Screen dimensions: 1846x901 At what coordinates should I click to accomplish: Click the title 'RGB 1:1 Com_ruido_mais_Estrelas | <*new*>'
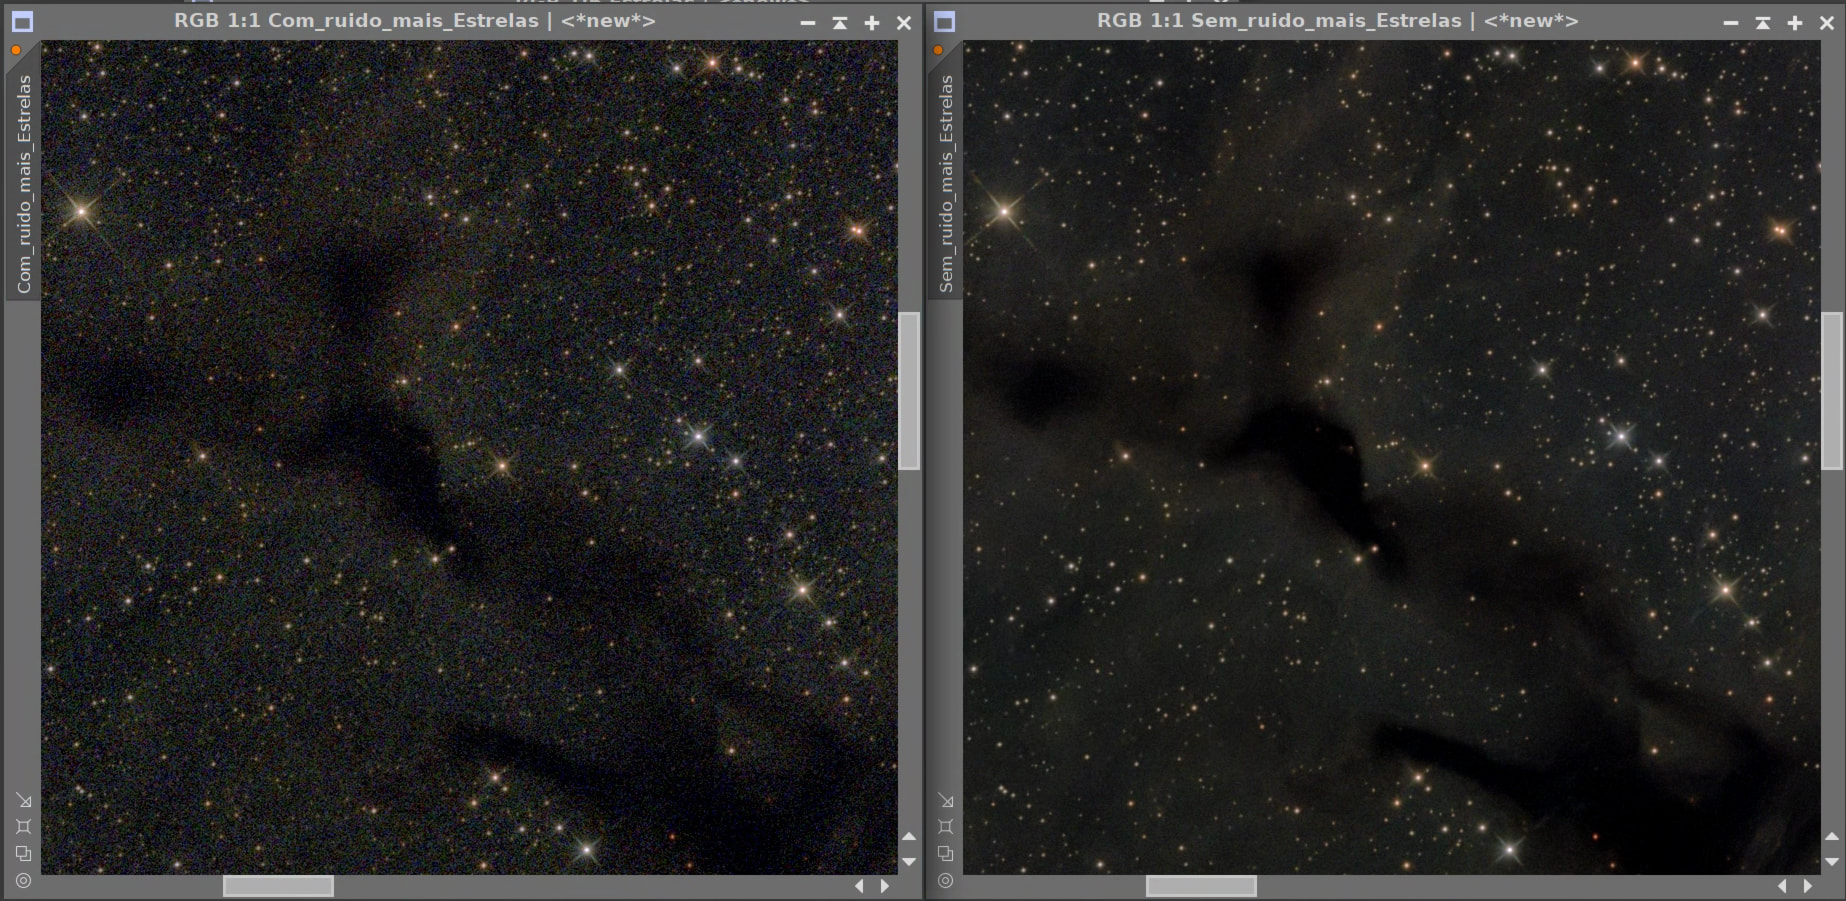click(x=415, y=21)
